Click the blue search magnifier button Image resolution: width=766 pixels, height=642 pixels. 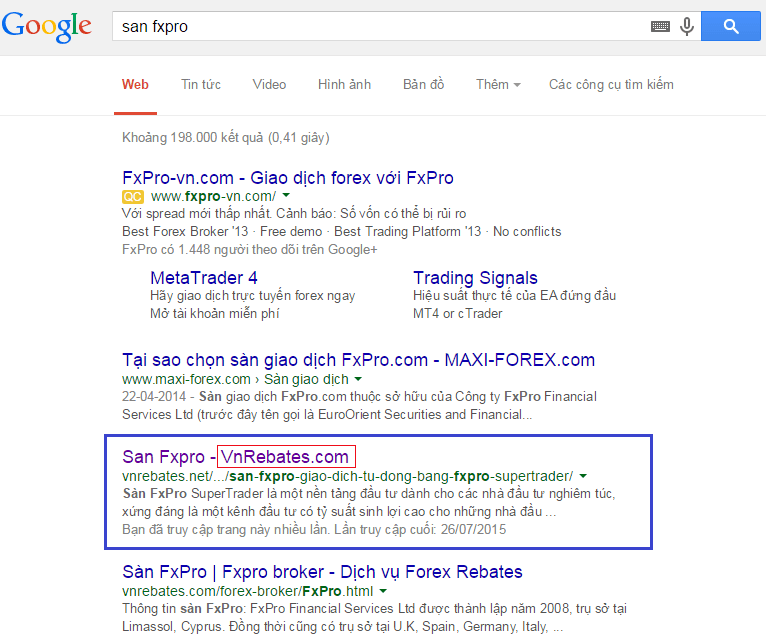pos(731,26)
